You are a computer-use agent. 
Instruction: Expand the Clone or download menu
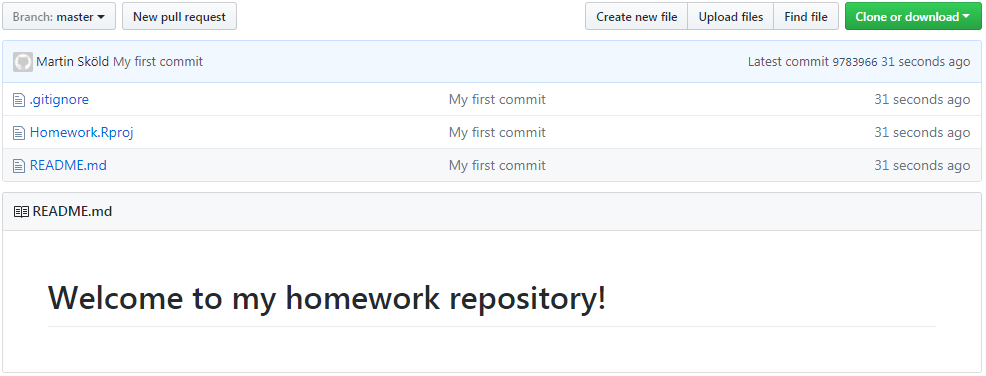coord(913,16)
